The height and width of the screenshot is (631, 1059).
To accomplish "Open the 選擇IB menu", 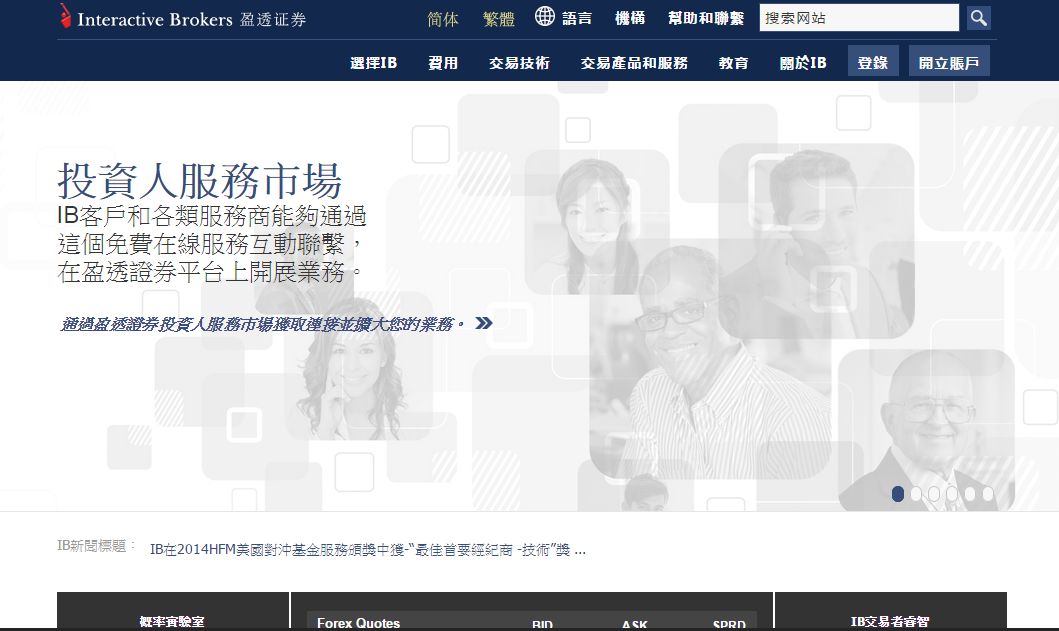I will [373, 63].
